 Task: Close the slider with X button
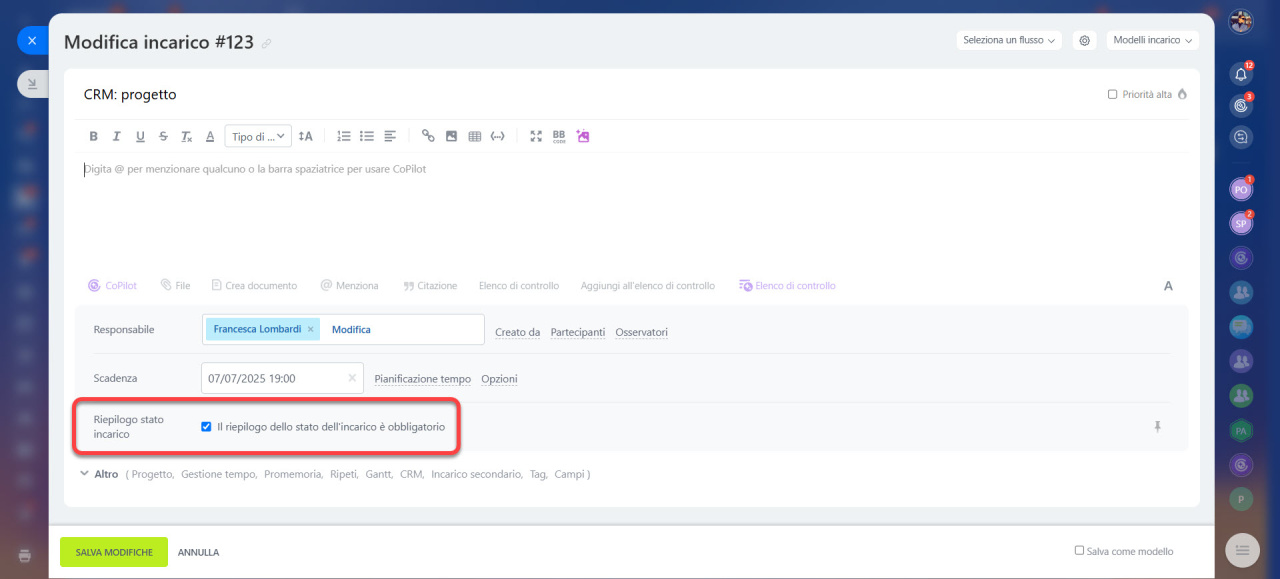32,40
